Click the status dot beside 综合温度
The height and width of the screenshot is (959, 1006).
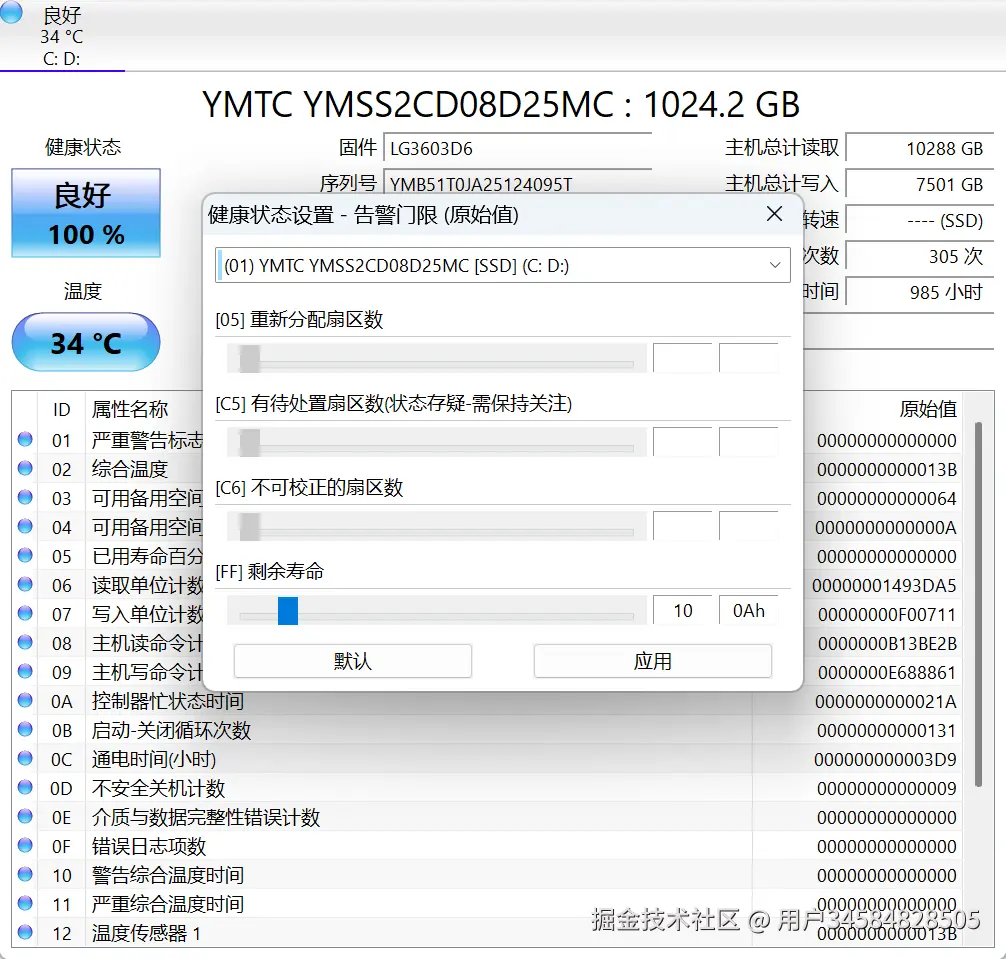click(x=25, y=468)
